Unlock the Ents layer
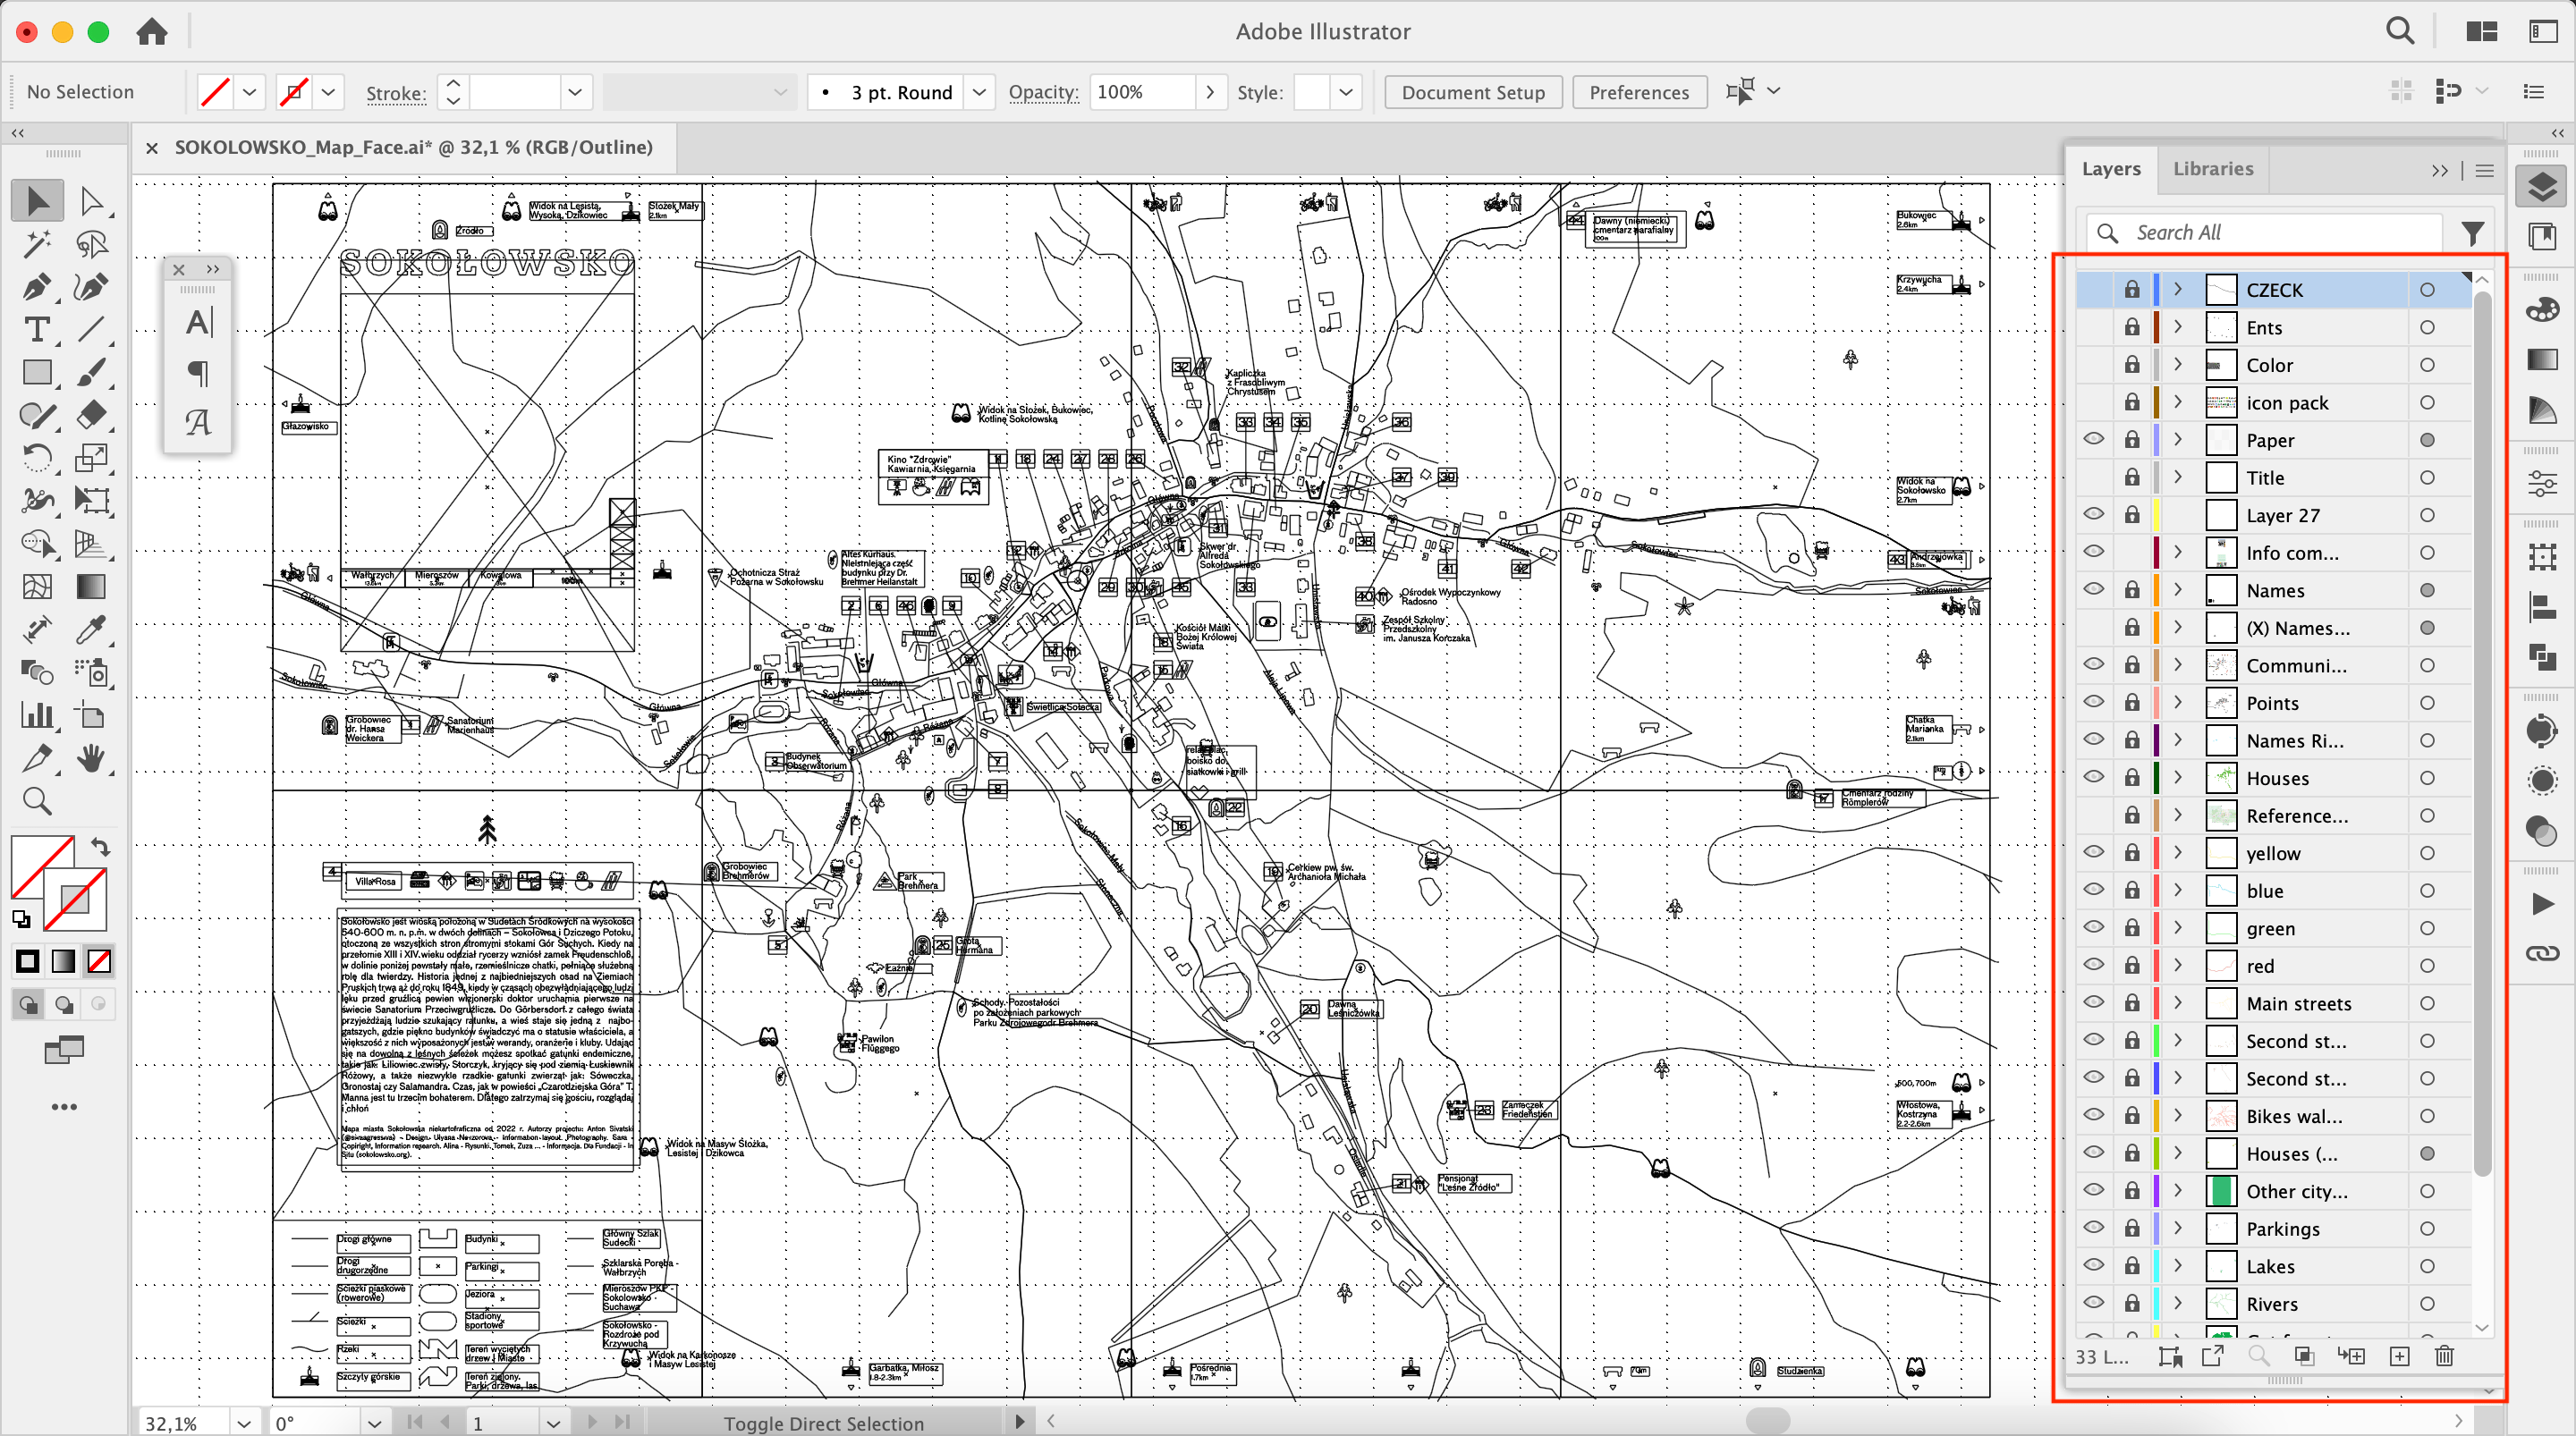The image size is (2576, 1436). (2132, 328)
